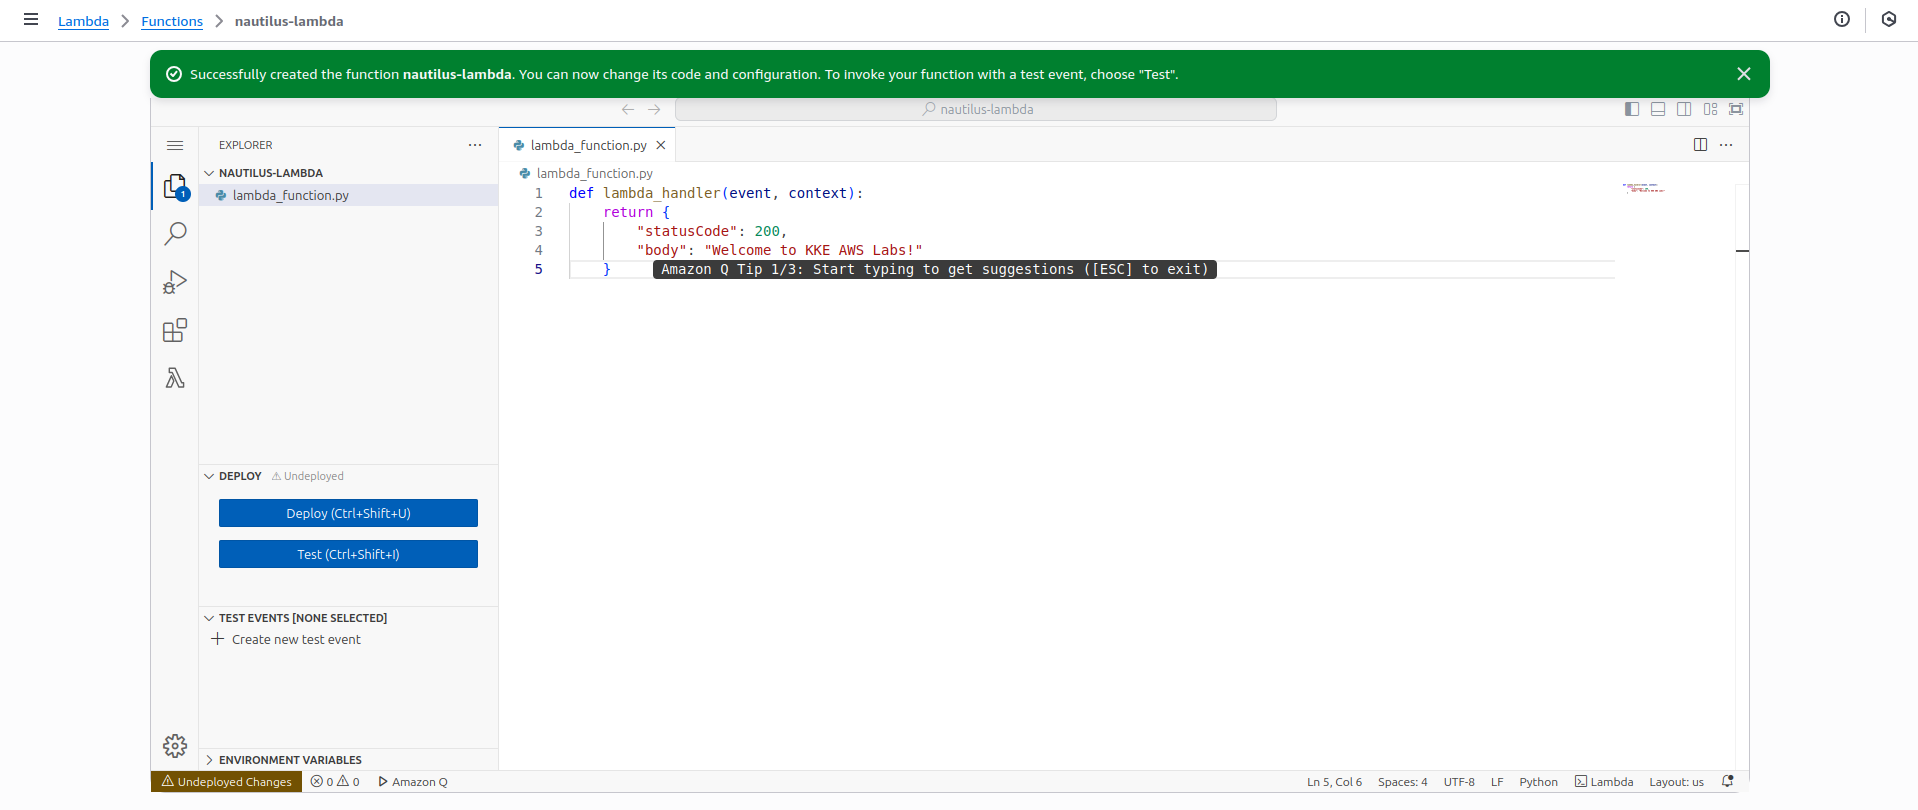The height and width of the screenshot is (810, 1918).
Task: Click lambda_function.py in the editor breadcrumb
Action: 594,173
